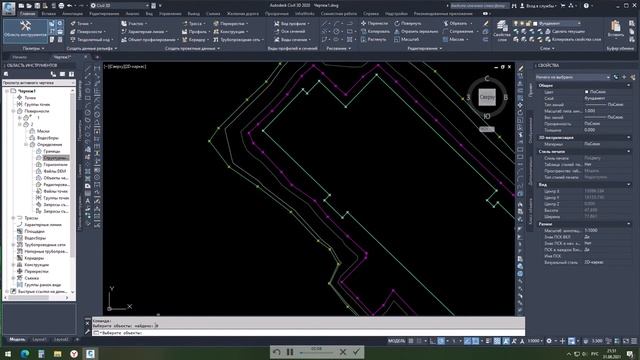Open the Анализ ribbon tab
640x360 pixels.
[x=132, y=13]
